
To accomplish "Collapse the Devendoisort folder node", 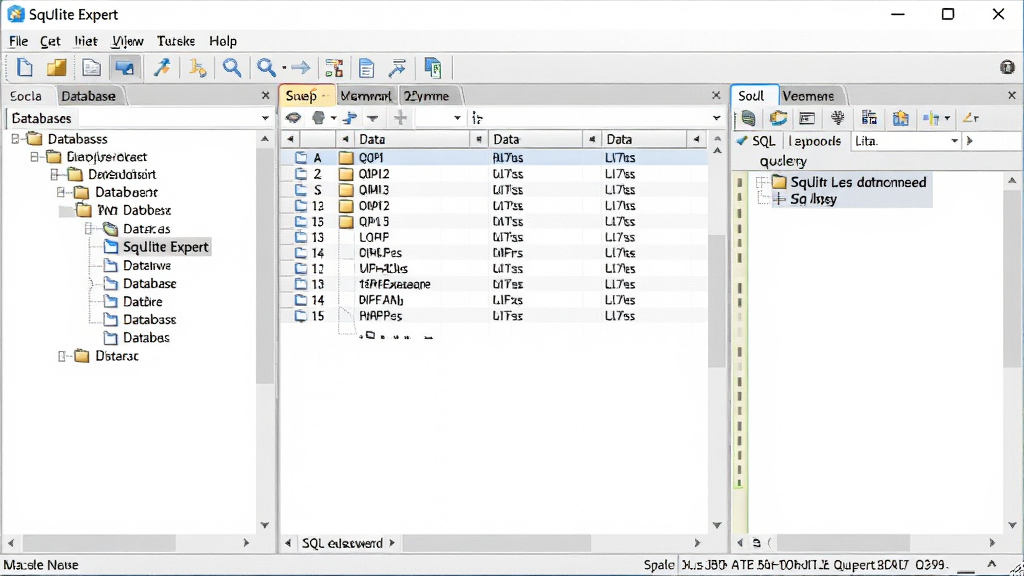I will tap(56, 174).
